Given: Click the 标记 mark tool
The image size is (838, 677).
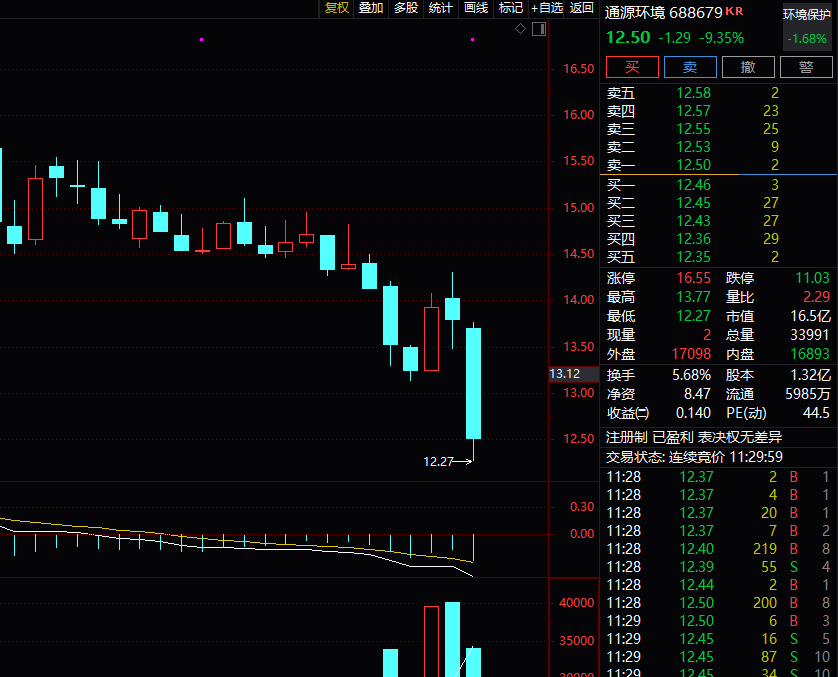Looking at the screenshot, I should pos(511,8).
